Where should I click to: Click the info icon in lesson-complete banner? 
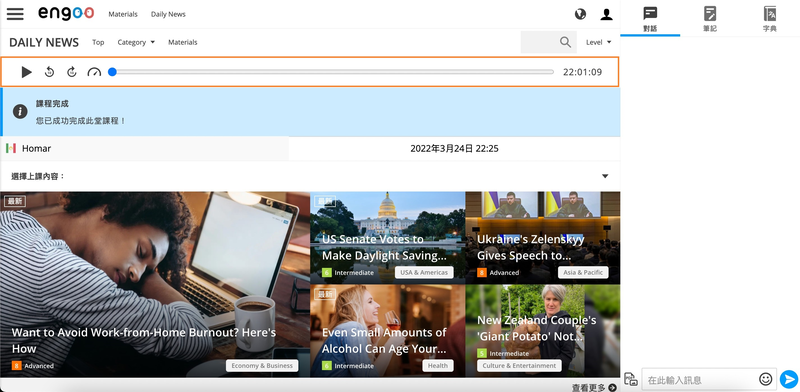click(x=20, y=111)
